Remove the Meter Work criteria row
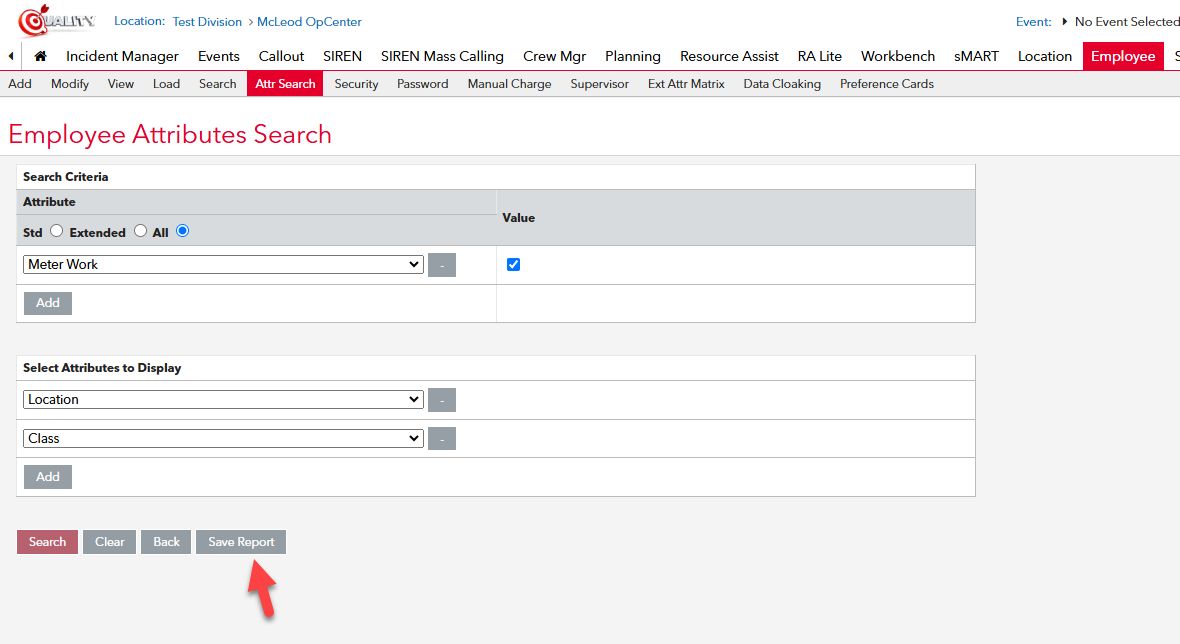1180x644 pixels. [442, 265]
